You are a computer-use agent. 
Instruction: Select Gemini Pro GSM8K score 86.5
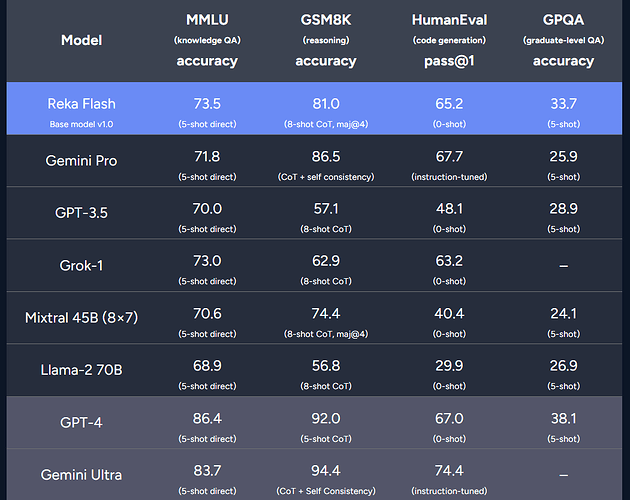[x=326, y=156]
